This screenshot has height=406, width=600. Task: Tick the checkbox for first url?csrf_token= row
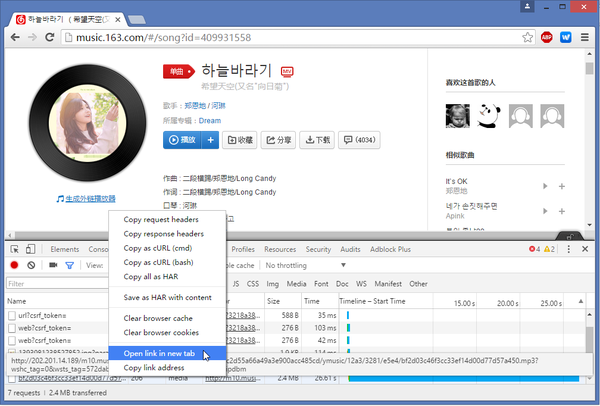tap(12, 316)
